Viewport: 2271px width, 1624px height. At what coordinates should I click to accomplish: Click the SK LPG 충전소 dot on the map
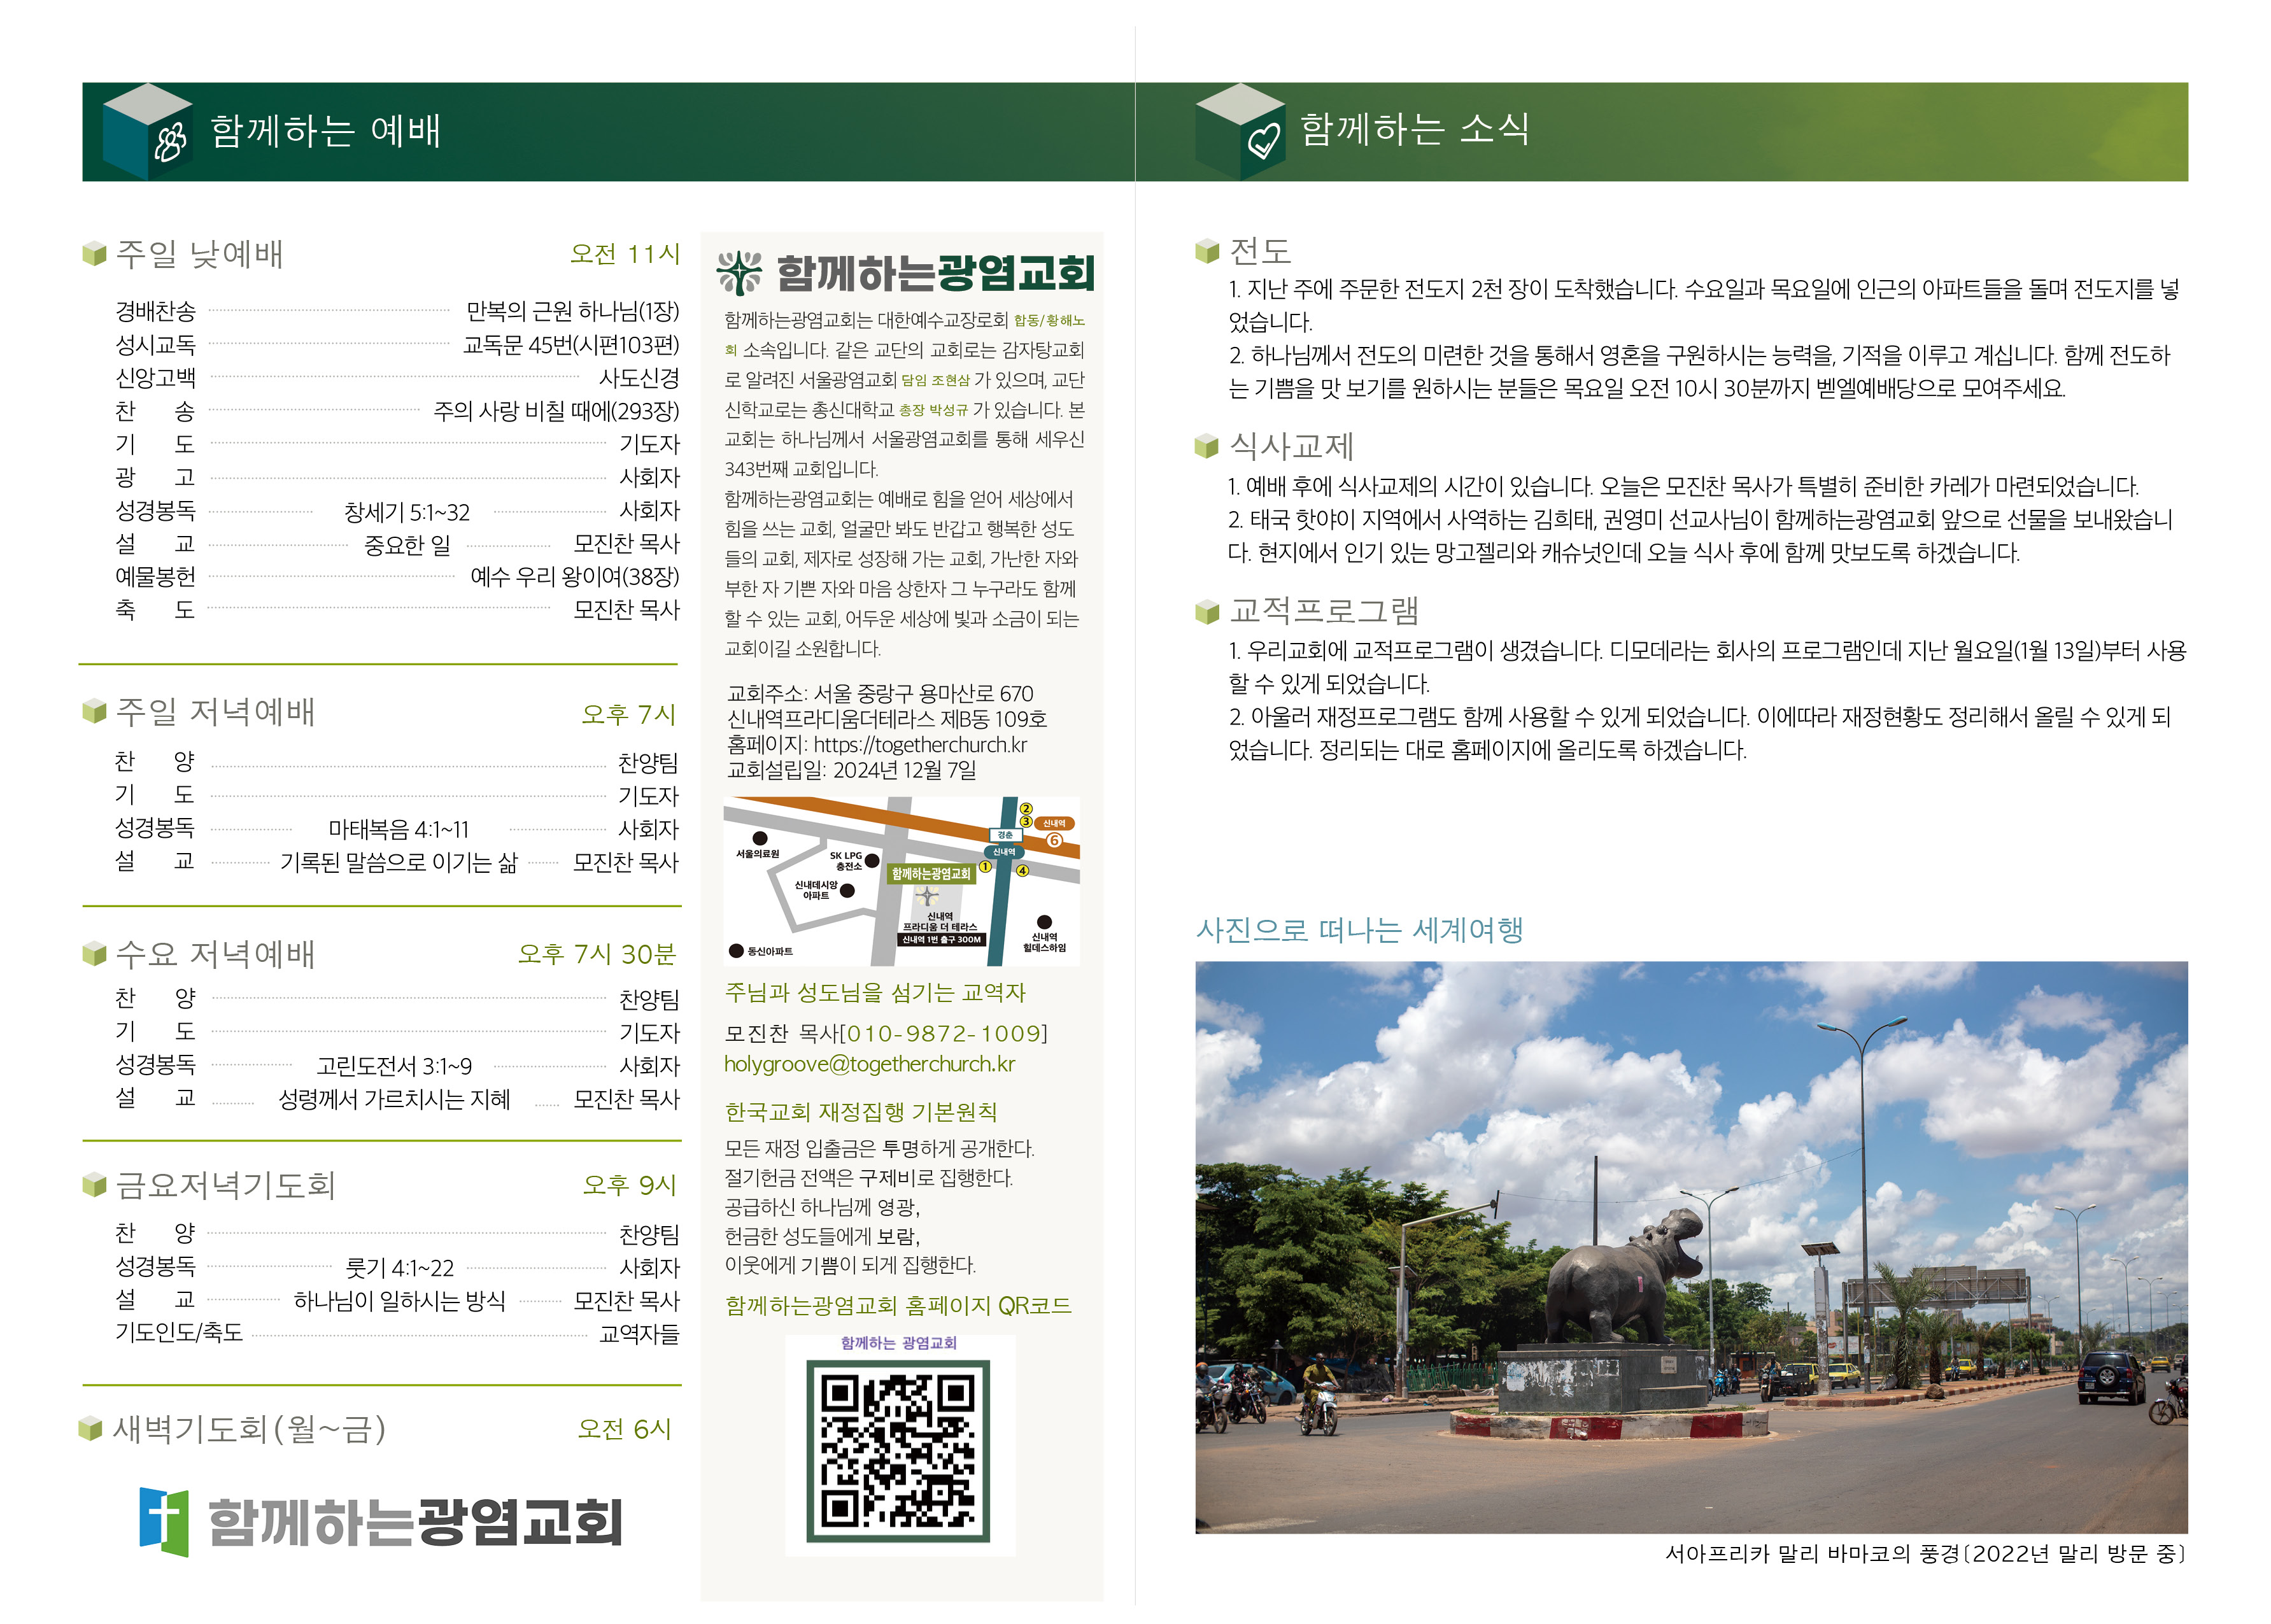tap(872, 860)
